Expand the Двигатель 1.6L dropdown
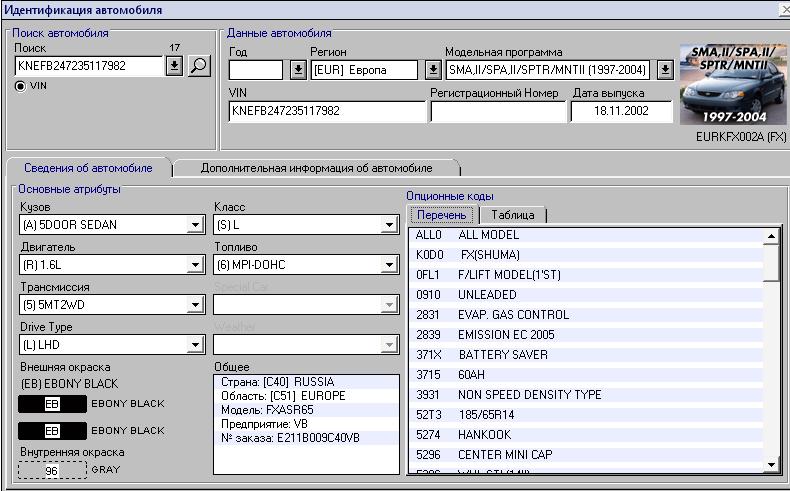790x491 pixels. pyautogui.click(x=196, y=265)
